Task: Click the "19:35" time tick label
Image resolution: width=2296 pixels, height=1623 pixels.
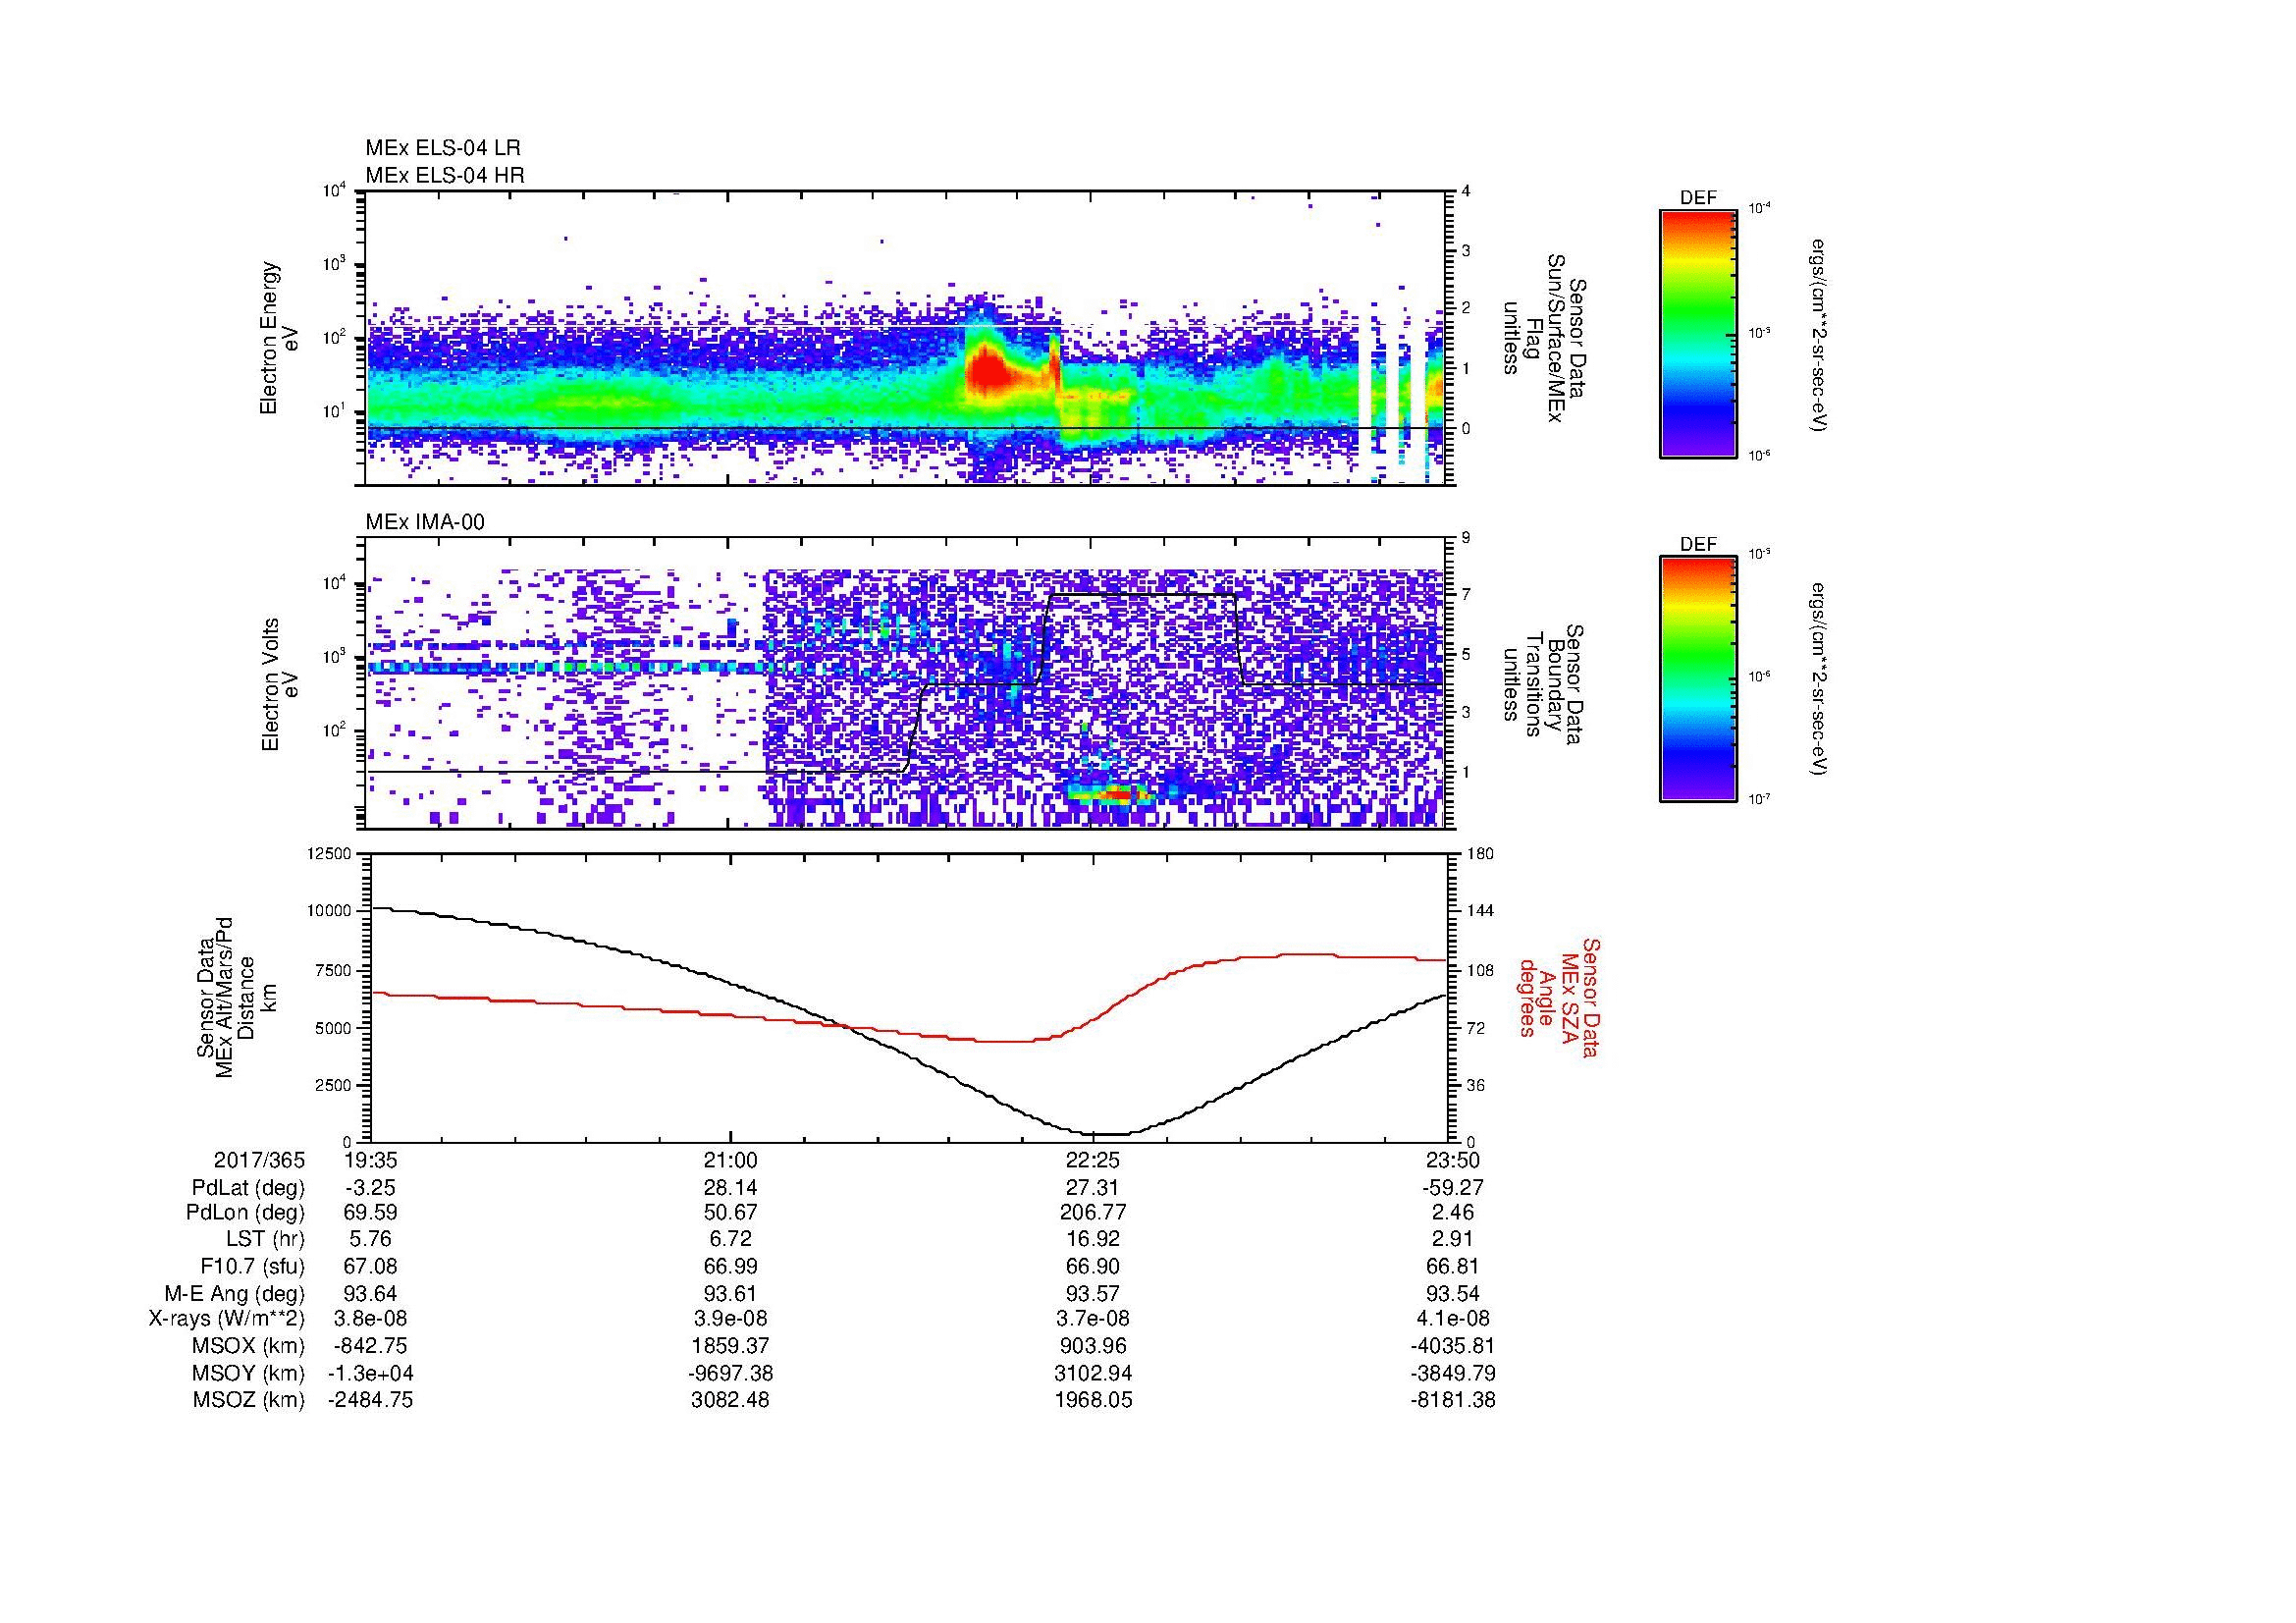Action: point(371,1160)
